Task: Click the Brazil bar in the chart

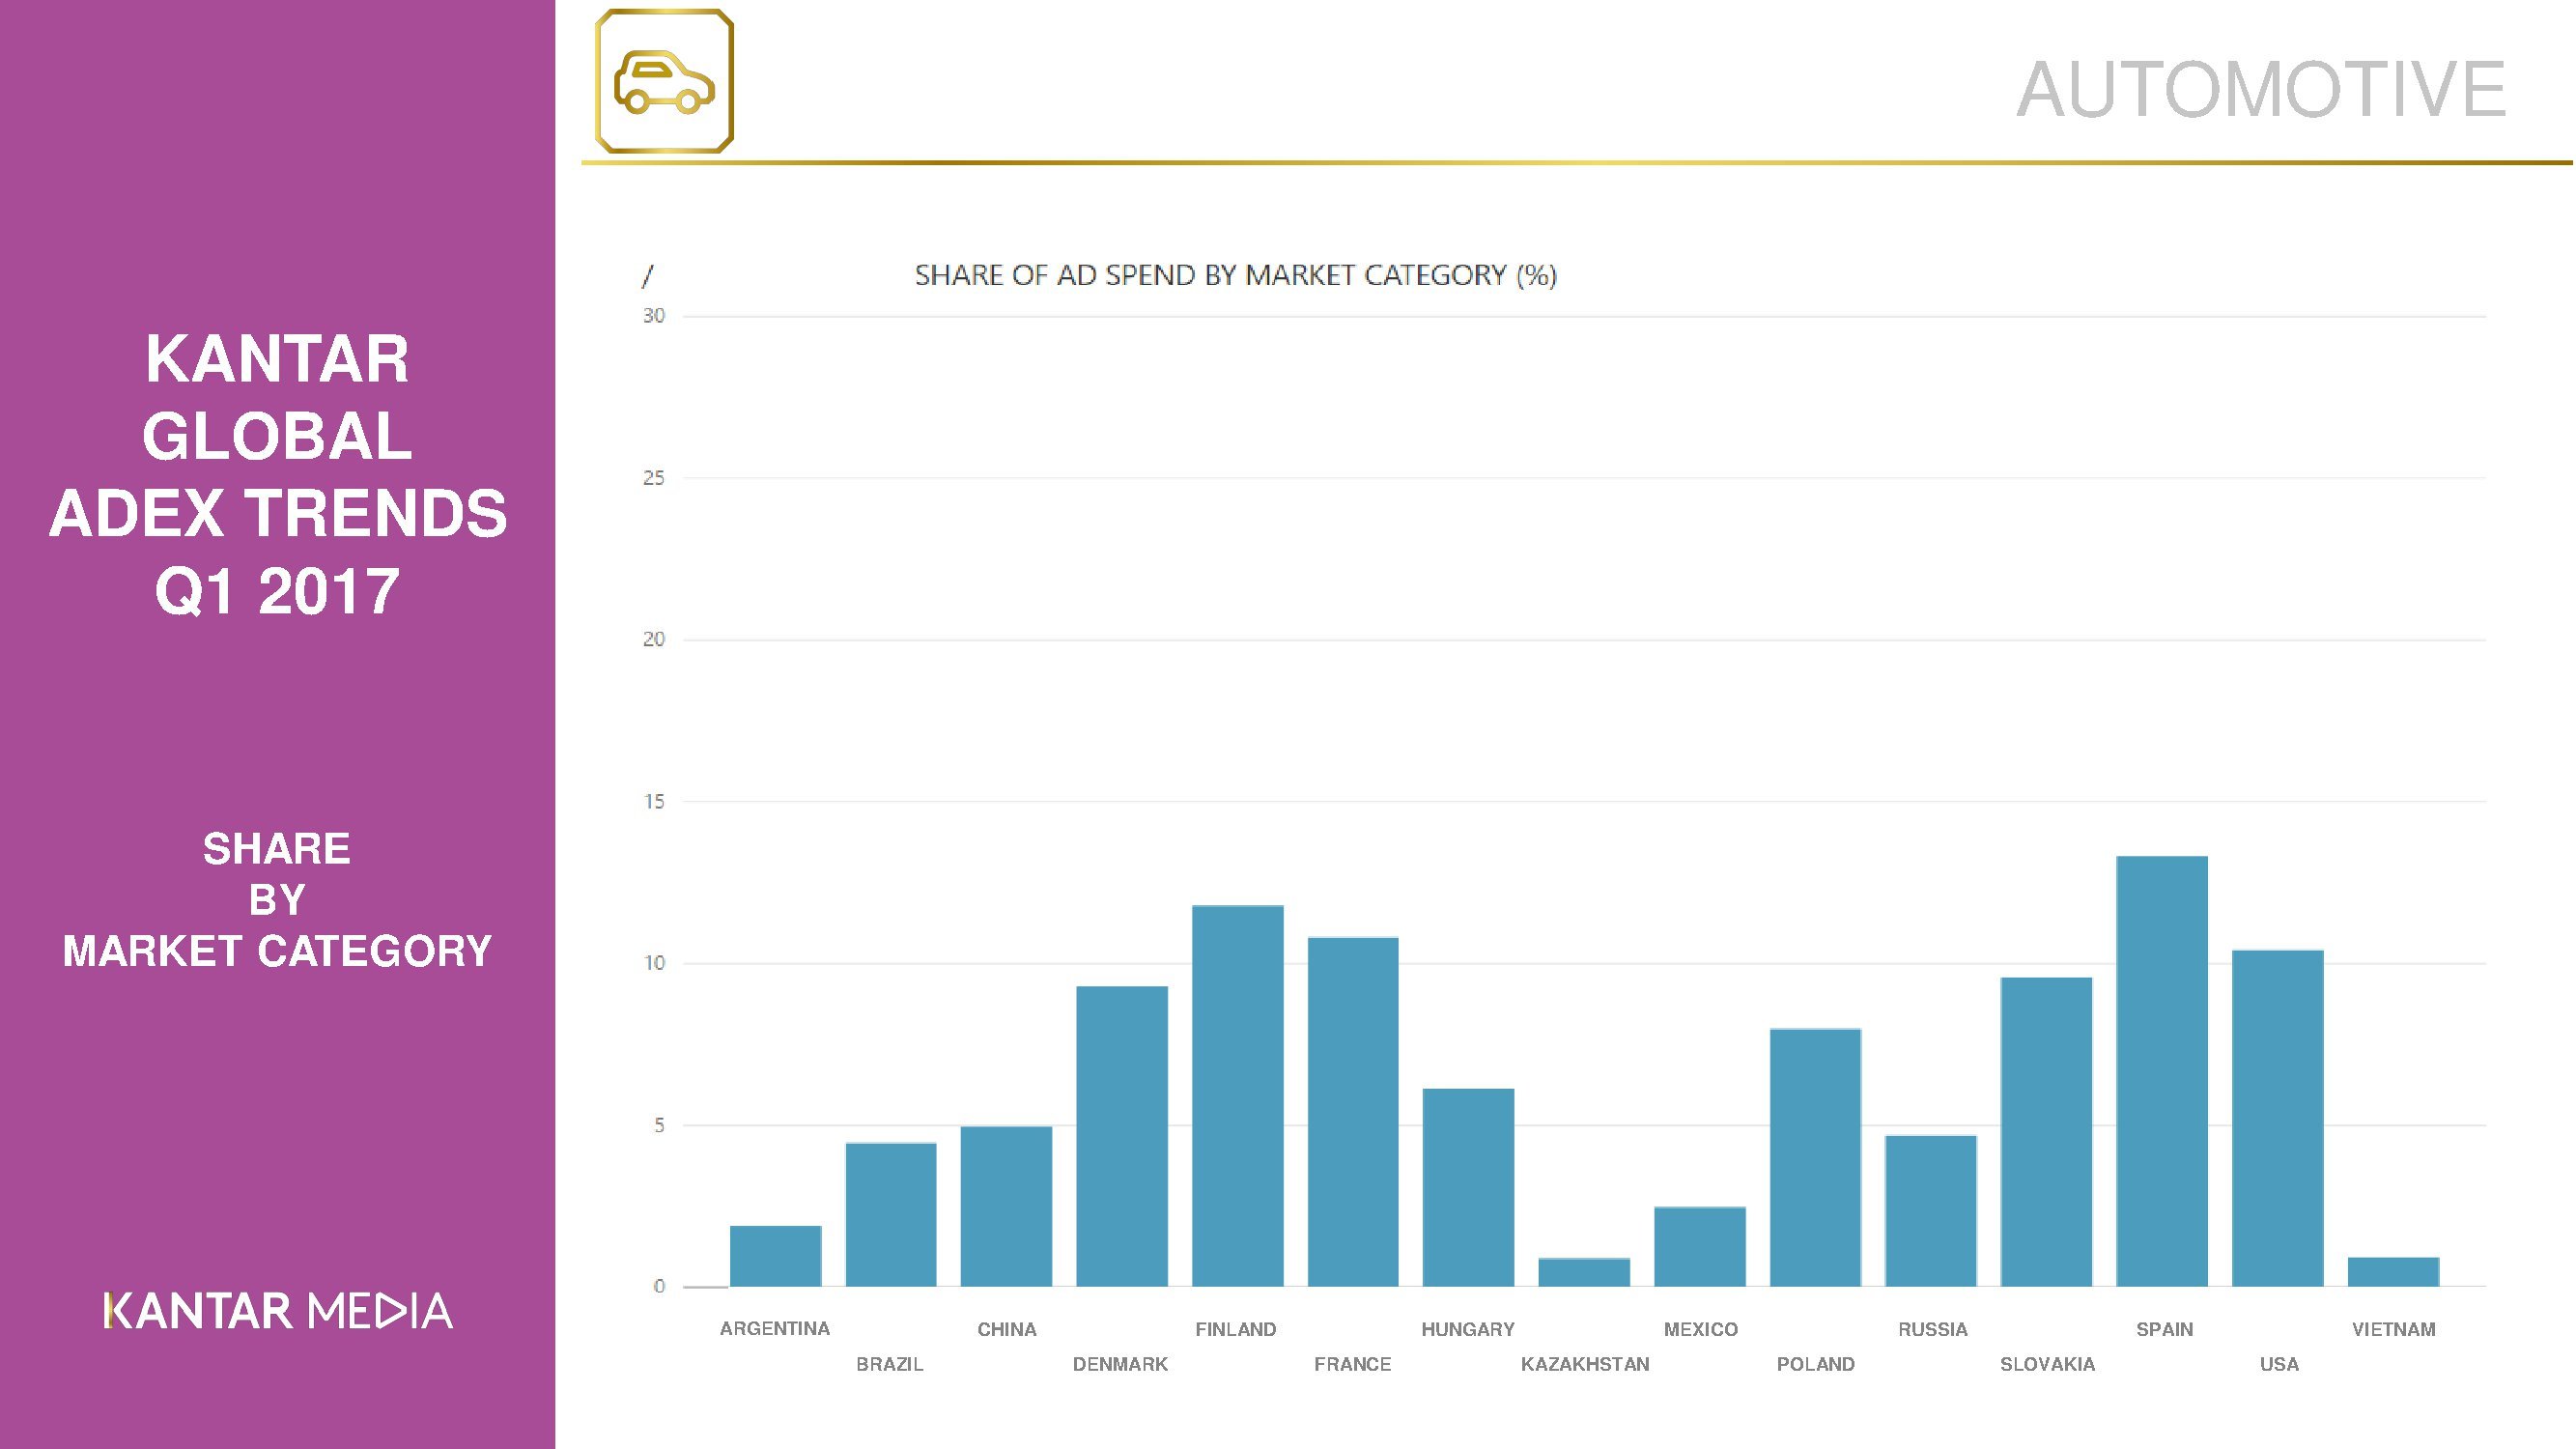Action: (x=891, y=1215)
